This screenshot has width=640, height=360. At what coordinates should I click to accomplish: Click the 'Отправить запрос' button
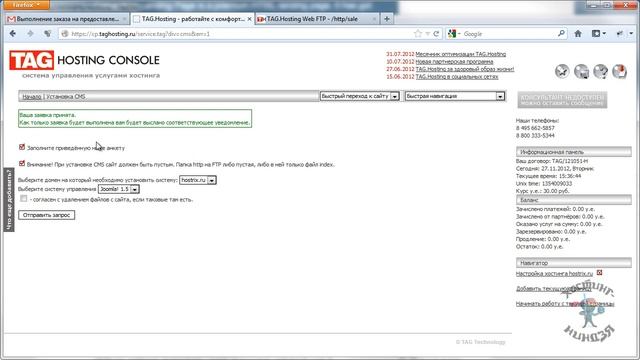pos(47,215)
